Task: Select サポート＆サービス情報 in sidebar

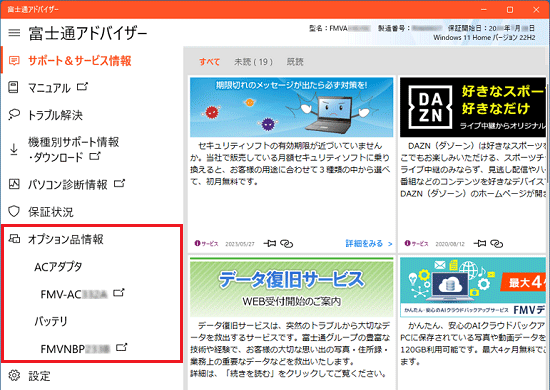Action: 79,61
